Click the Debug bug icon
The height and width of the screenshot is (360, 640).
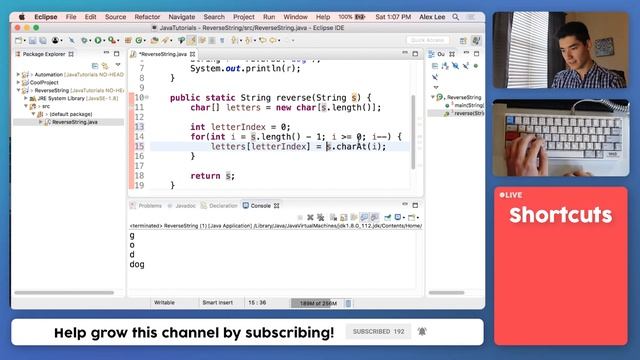point(84,40)
